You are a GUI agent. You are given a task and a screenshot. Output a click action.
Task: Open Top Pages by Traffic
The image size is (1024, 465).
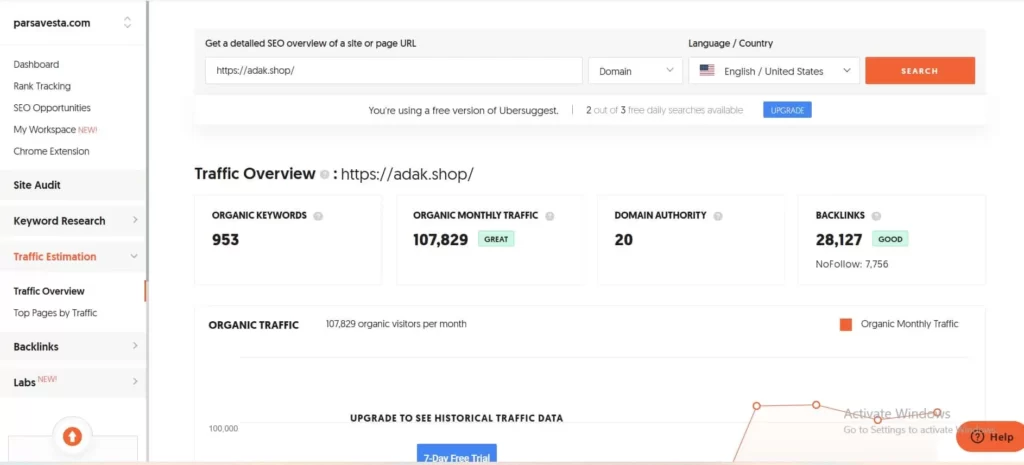(55, 313)
